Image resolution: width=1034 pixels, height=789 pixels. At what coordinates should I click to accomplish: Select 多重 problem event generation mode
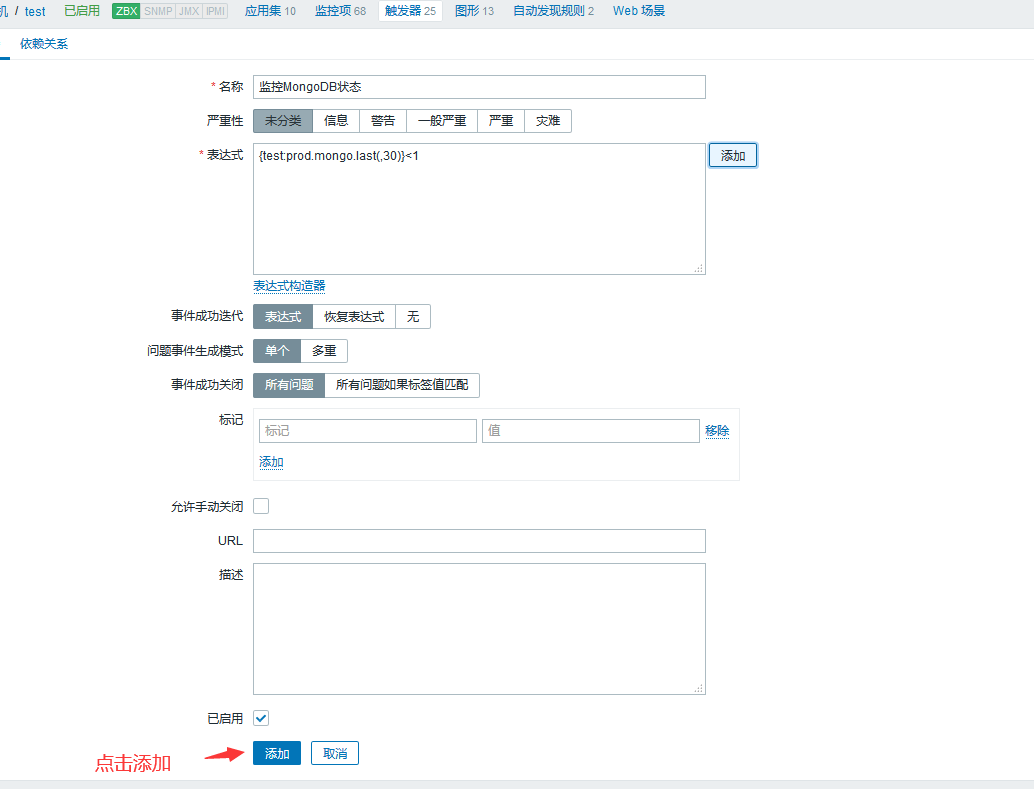pos(324,351)
